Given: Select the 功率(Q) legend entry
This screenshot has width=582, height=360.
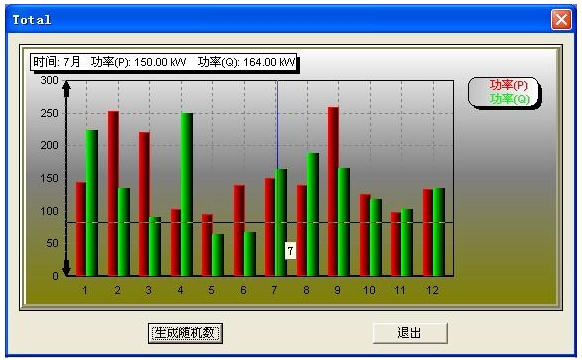Looking at the screenshot, I should [509, 99].
